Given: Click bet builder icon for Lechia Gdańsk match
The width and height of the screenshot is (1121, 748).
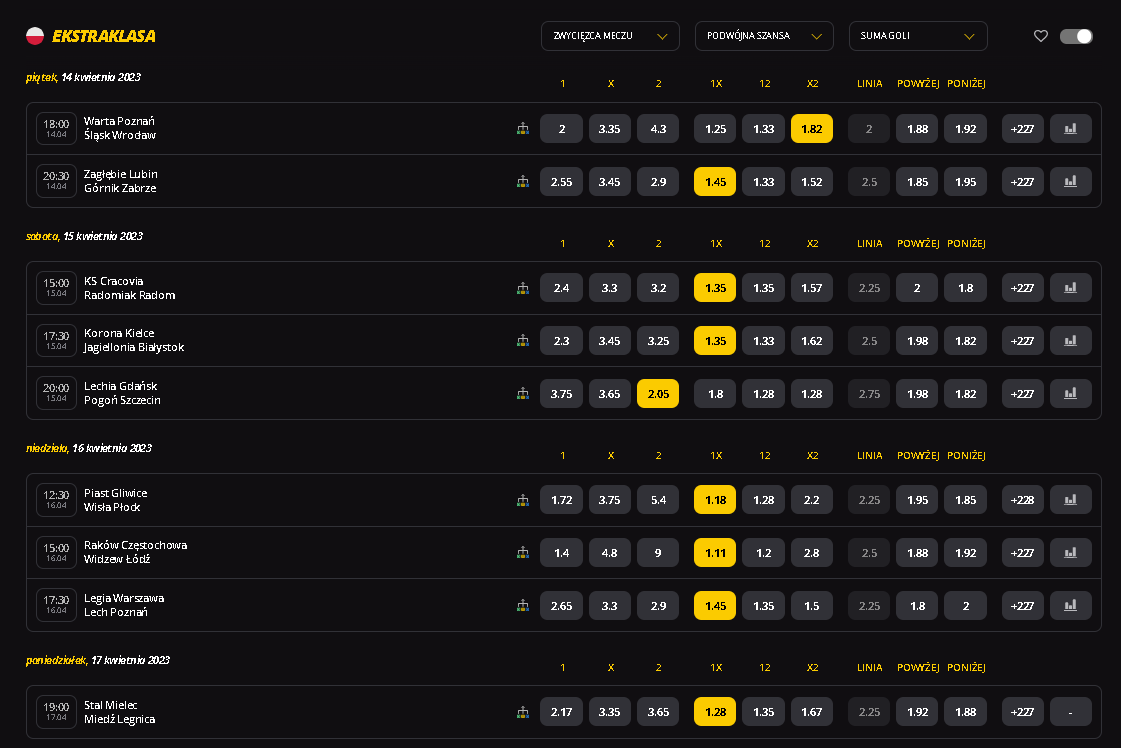Looking at the screenshot, I should click(x=523, y=393).
